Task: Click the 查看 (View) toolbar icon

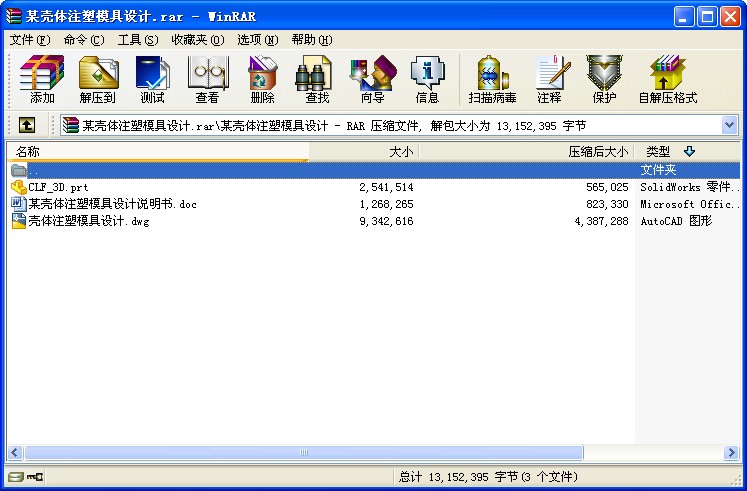Action: 207,79
